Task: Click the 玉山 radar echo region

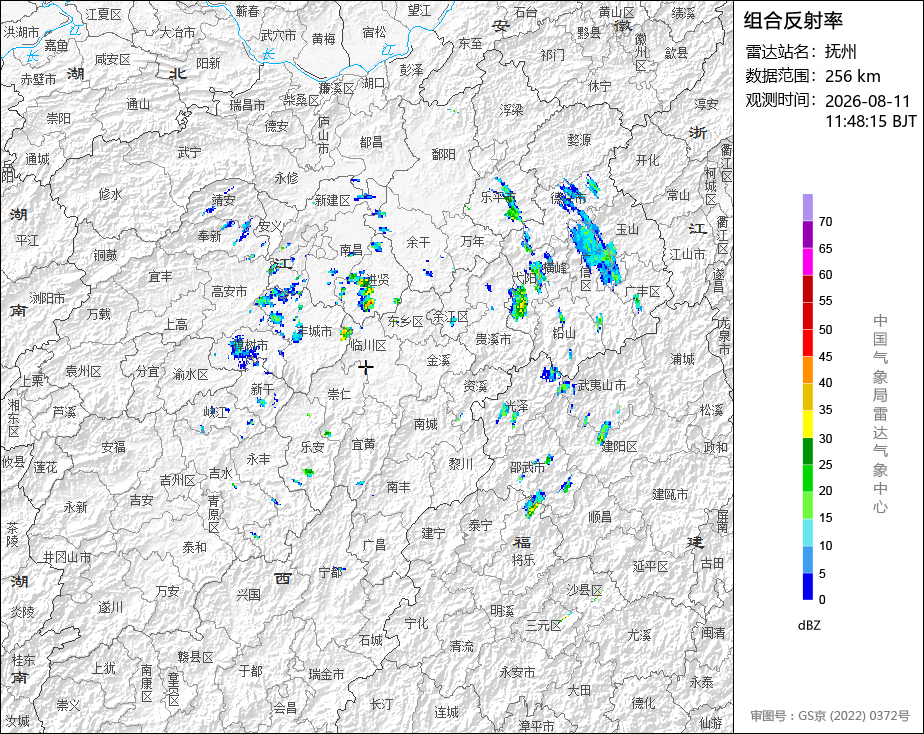Action: coord(595,250)
